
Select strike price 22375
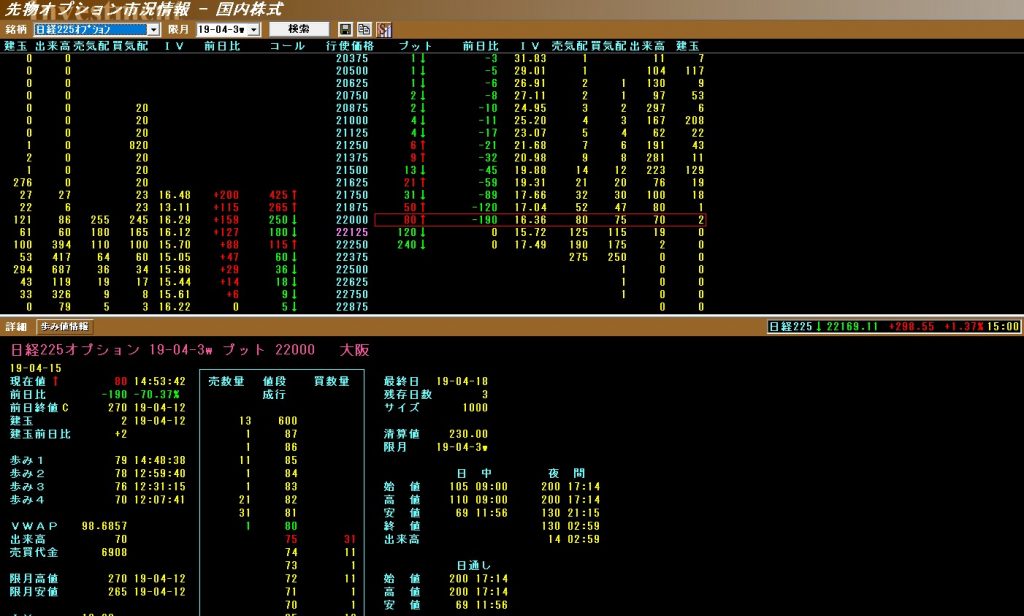tap(352, 257)
